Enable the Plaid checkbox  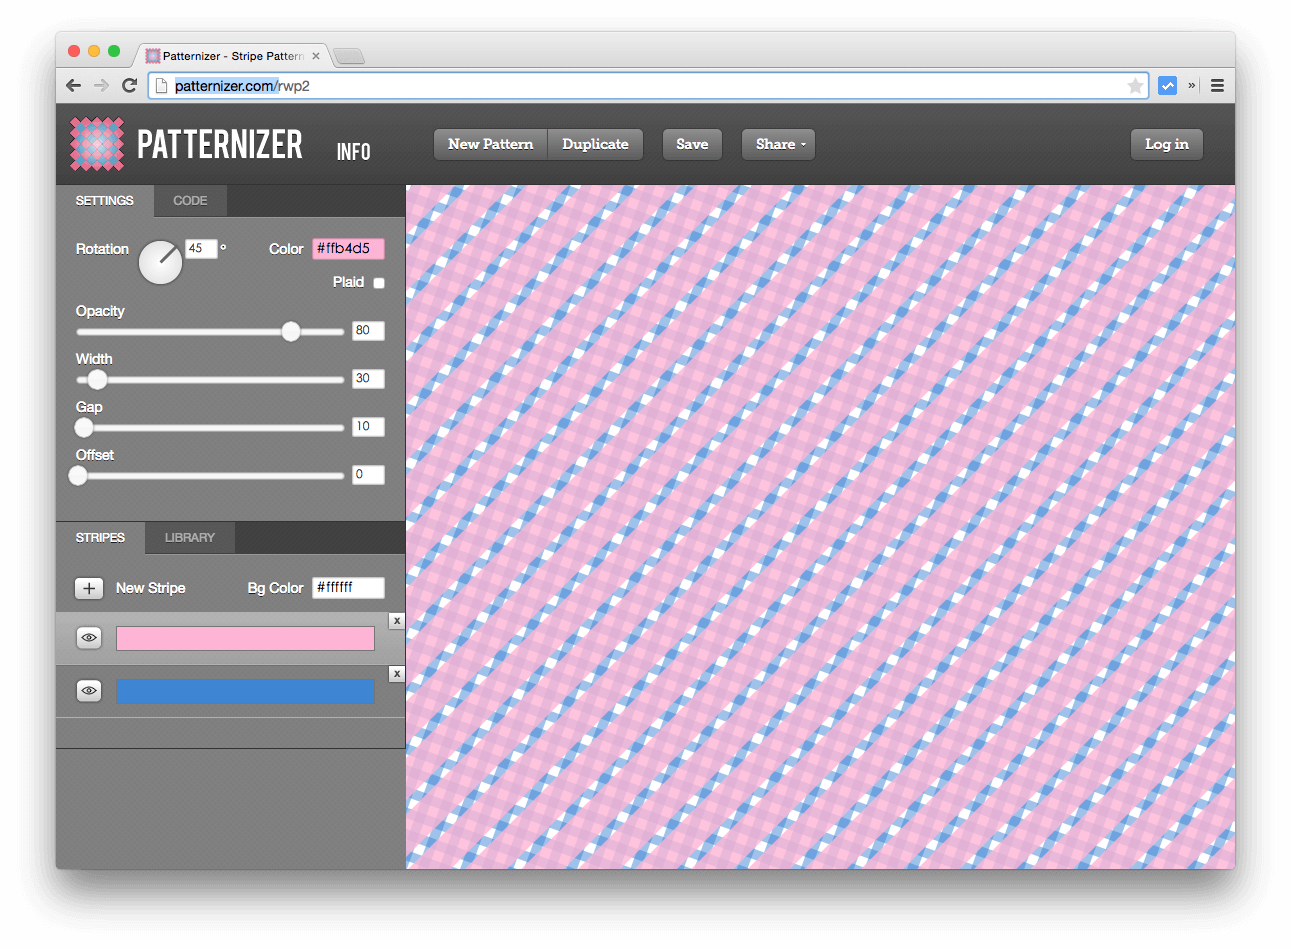click(x=379, y=283)
